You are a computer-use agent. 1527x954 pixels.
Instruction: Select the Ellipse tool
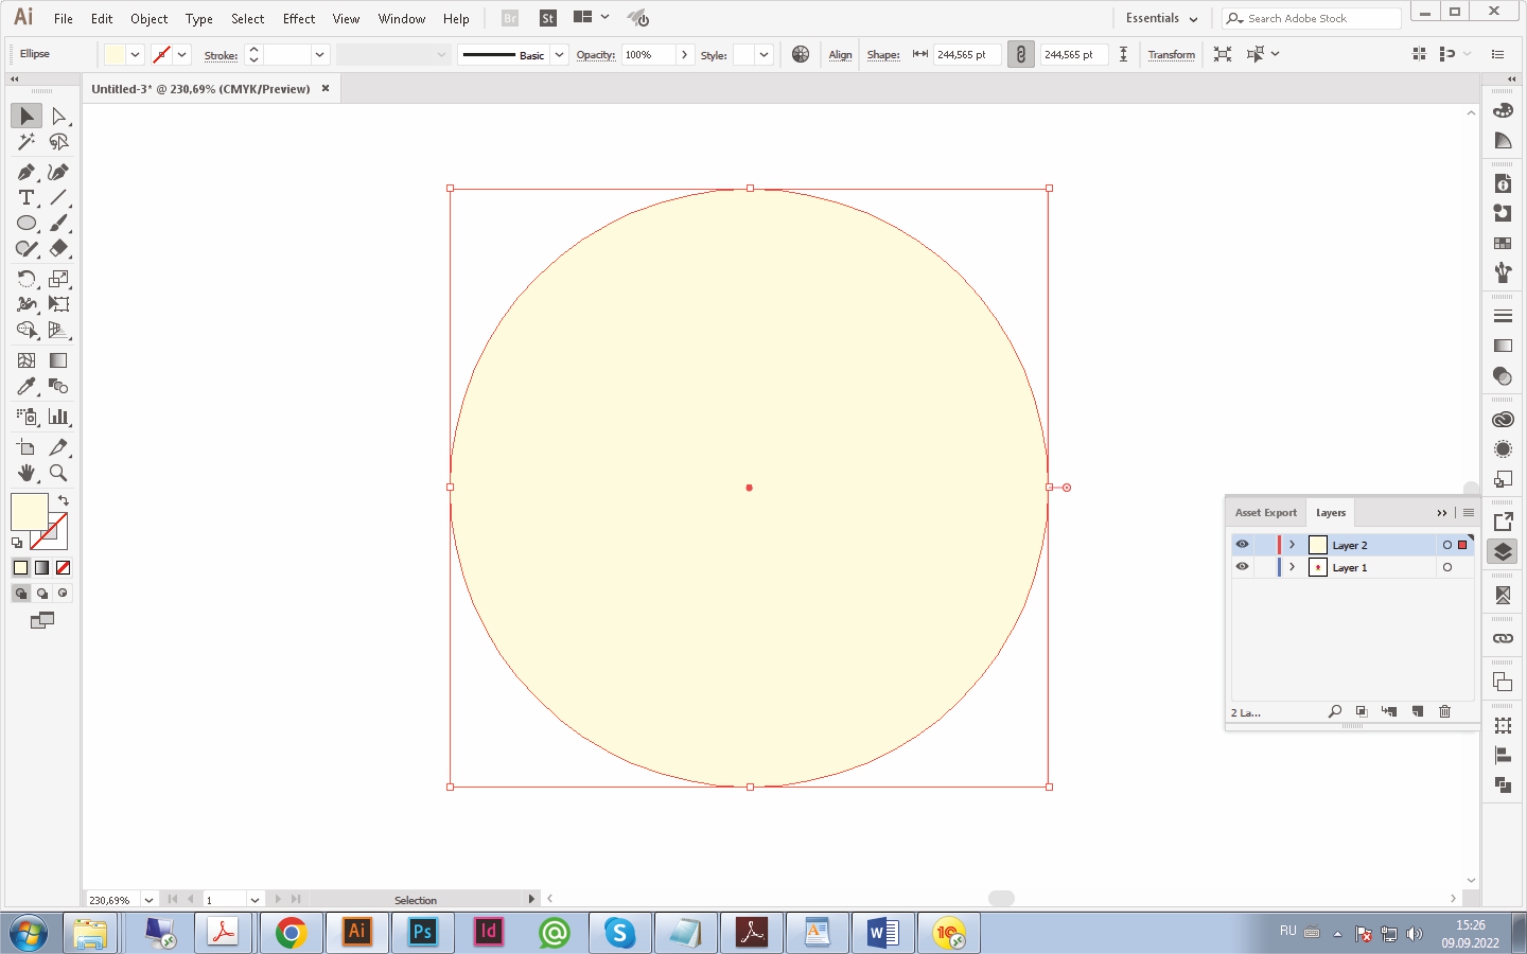point(26,223)
